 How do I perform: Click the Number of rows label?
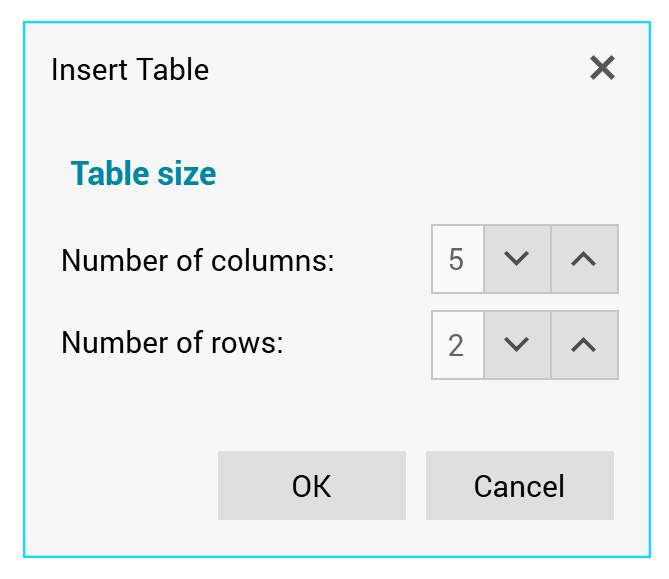172,343
